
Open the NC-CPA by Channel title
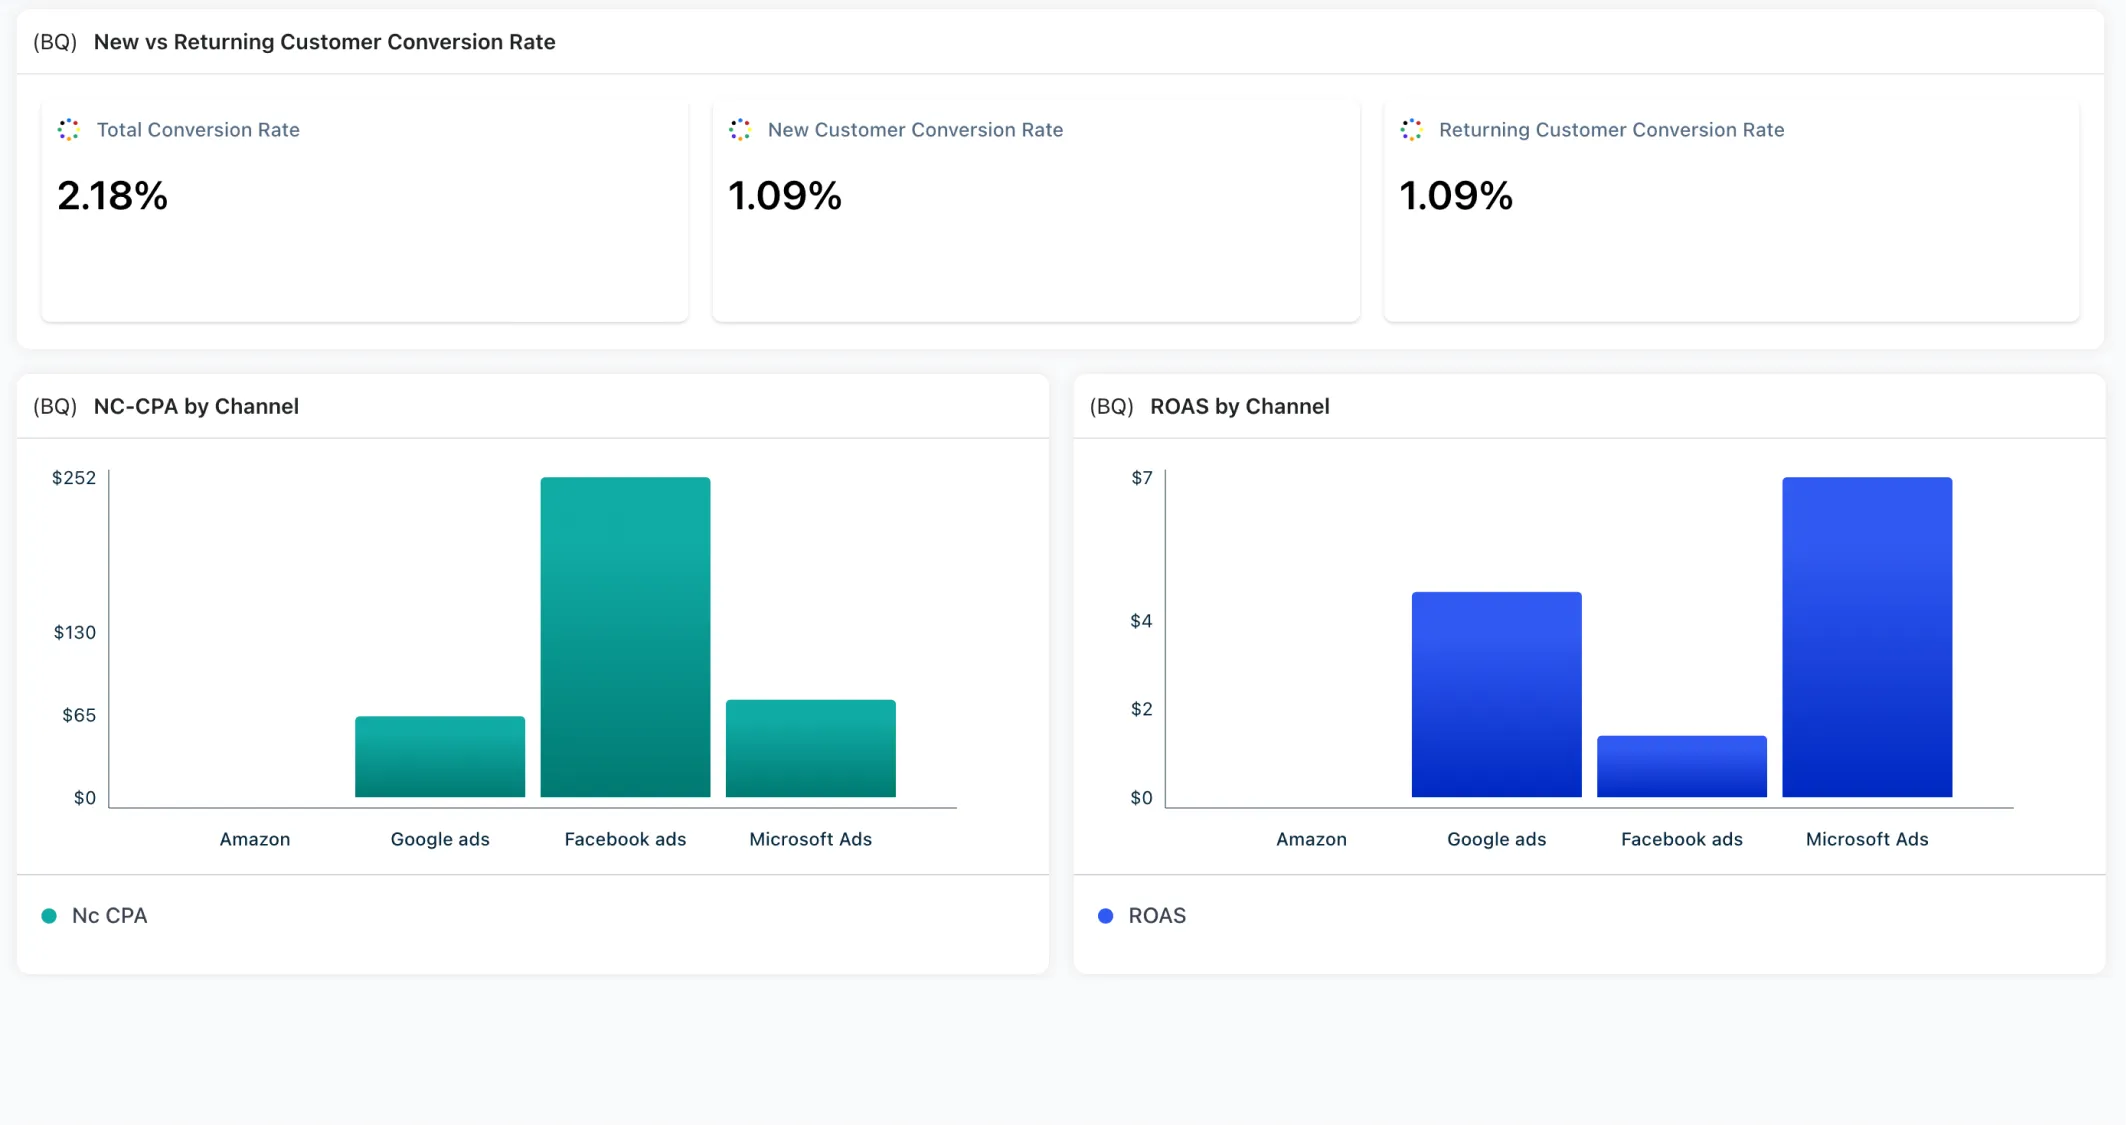point(196,406)
